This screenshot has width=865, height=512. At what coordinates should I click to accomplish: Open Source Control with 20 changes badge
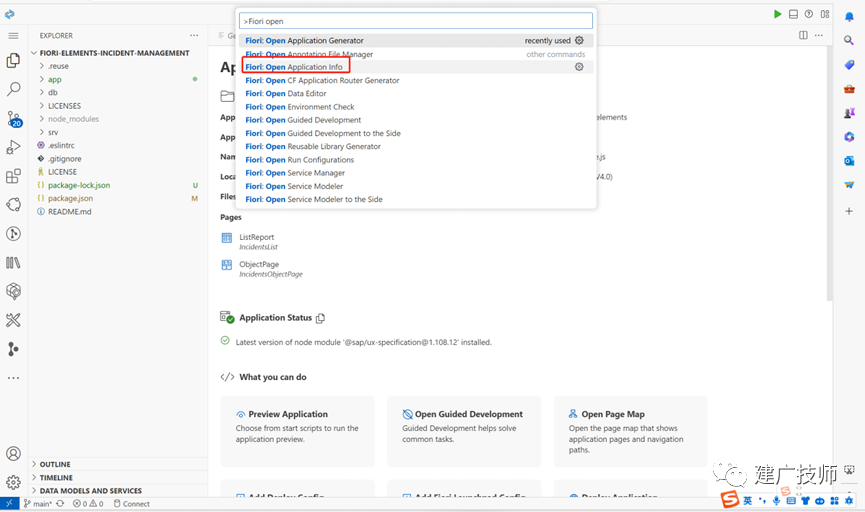coord(13,118)
